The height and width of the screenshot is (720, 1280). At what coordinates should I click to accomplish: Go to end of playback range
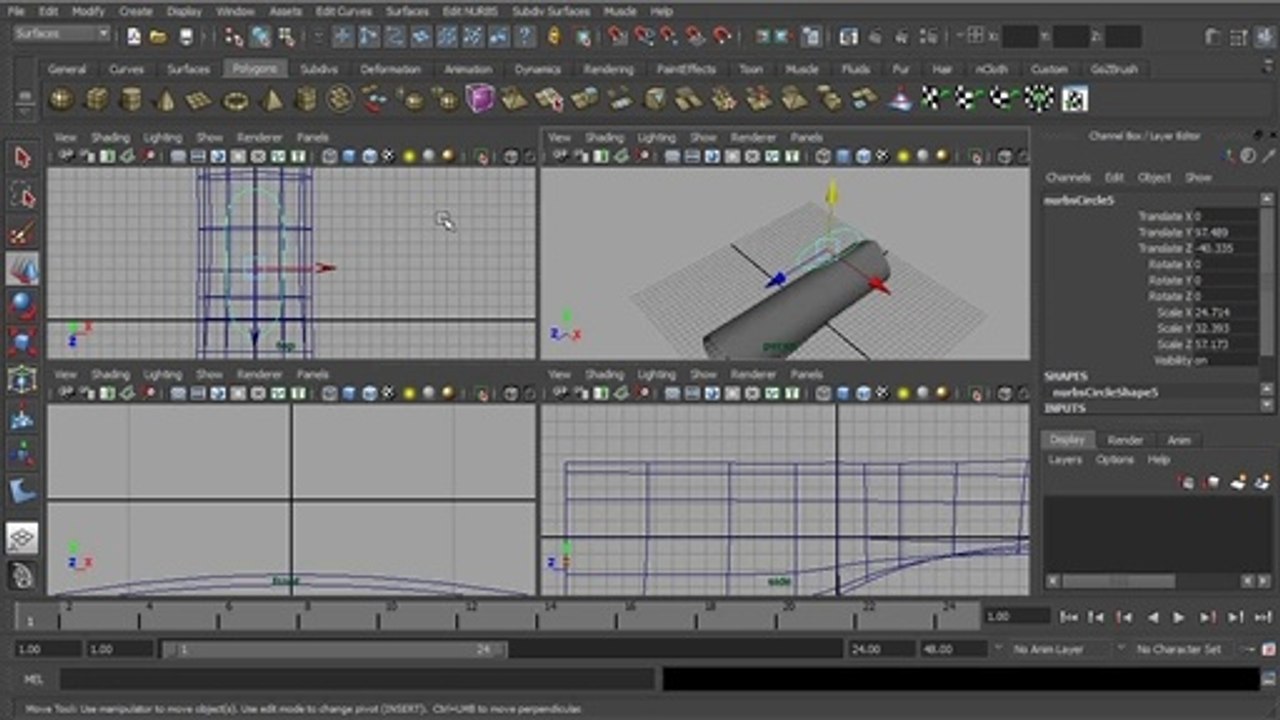(1262, 617)
